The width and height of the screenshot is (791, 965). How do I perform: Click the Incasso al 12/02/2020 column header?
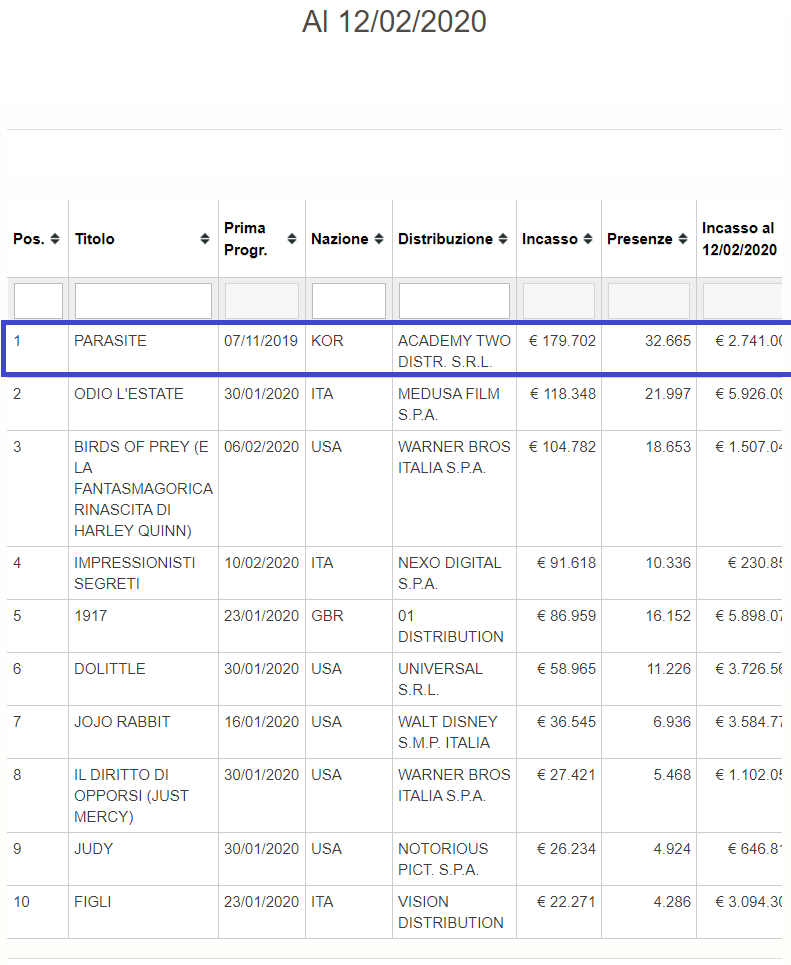pos(739,239)
